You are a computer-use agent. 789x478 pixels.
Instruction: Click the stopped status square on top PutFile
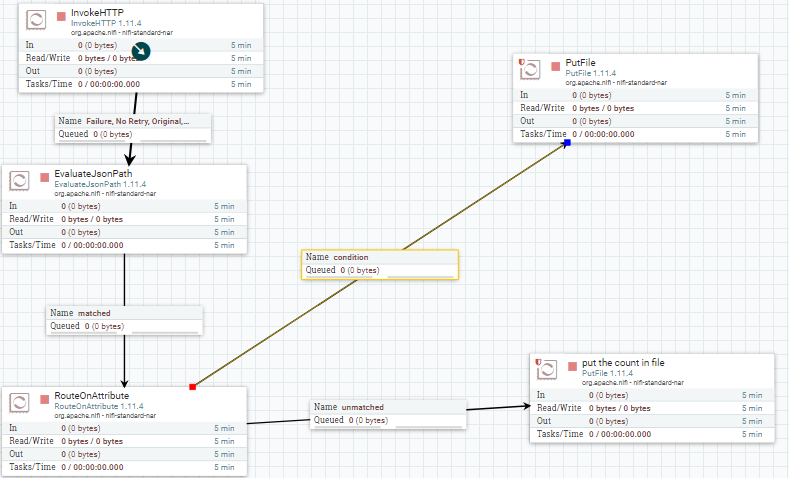[556, 66]
